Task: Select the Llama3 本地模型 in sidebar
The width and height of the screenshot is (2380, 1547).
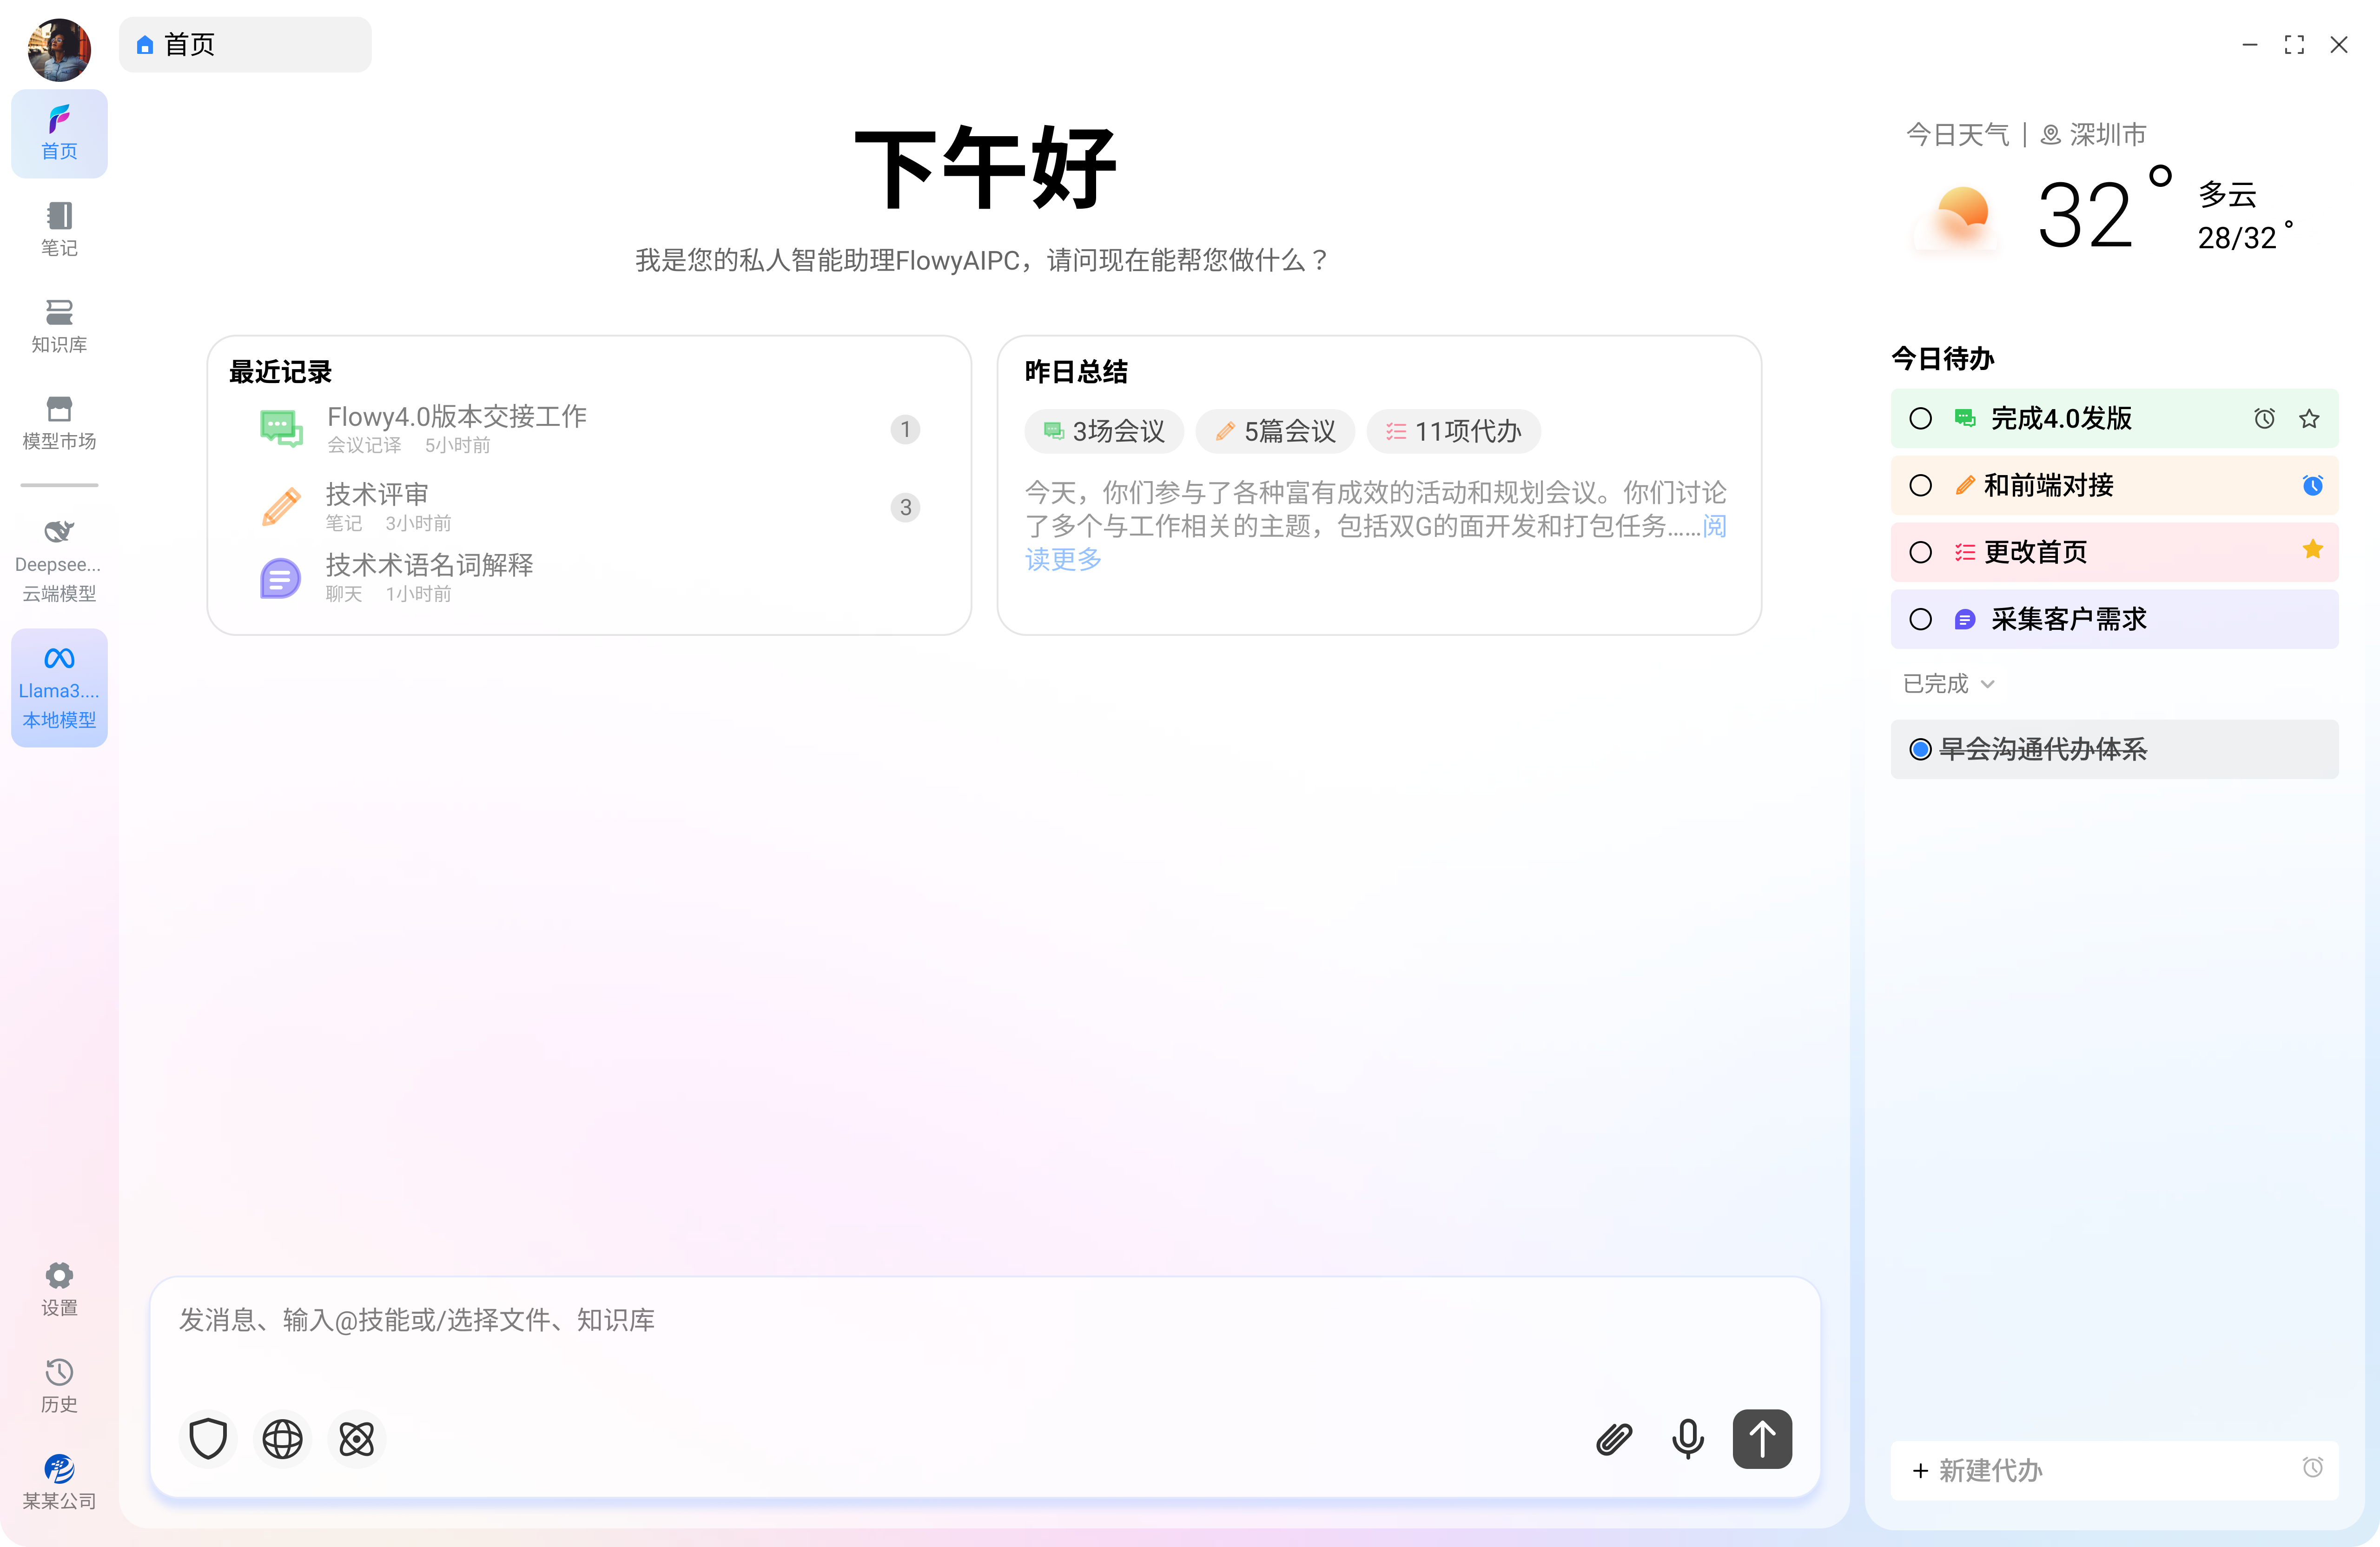Action: [58, 688]
